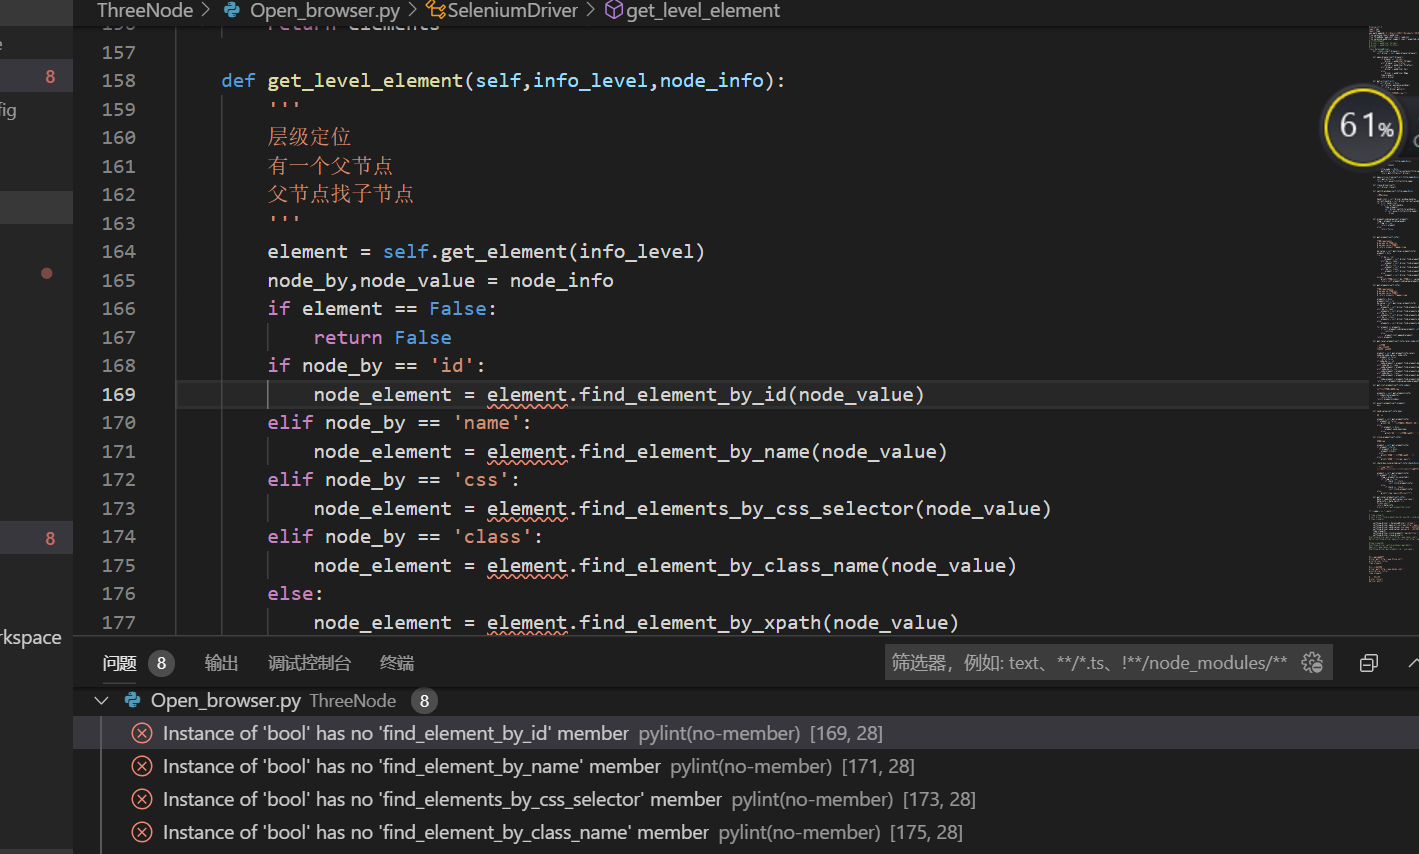Click the ThreeNode breadcrumb
The width and height of the screenshot is (1419, 854).
pyautogui.click(x=145, y=11)
